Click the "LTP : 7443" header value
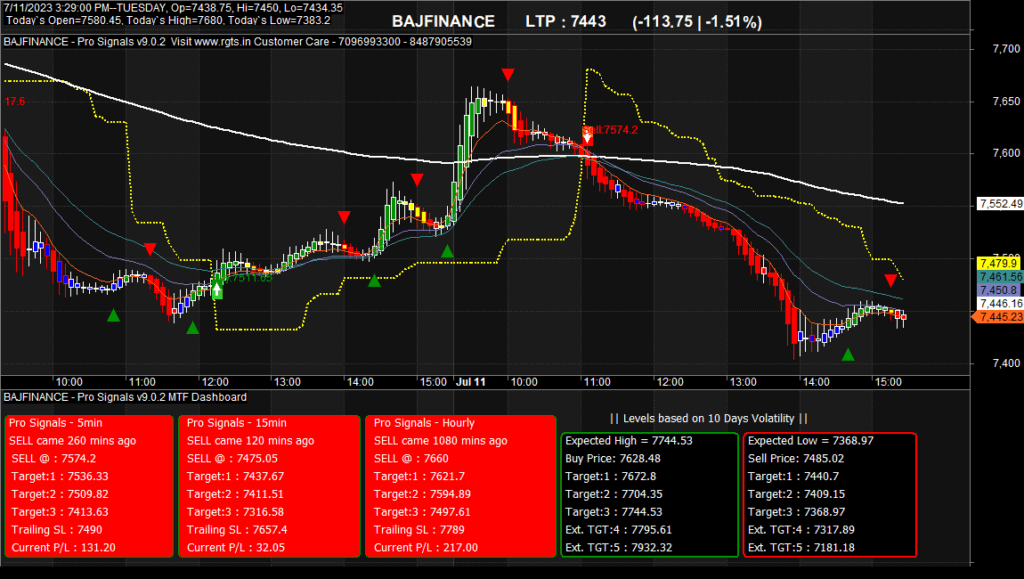 pyautogui.click(x=566, y=22)
